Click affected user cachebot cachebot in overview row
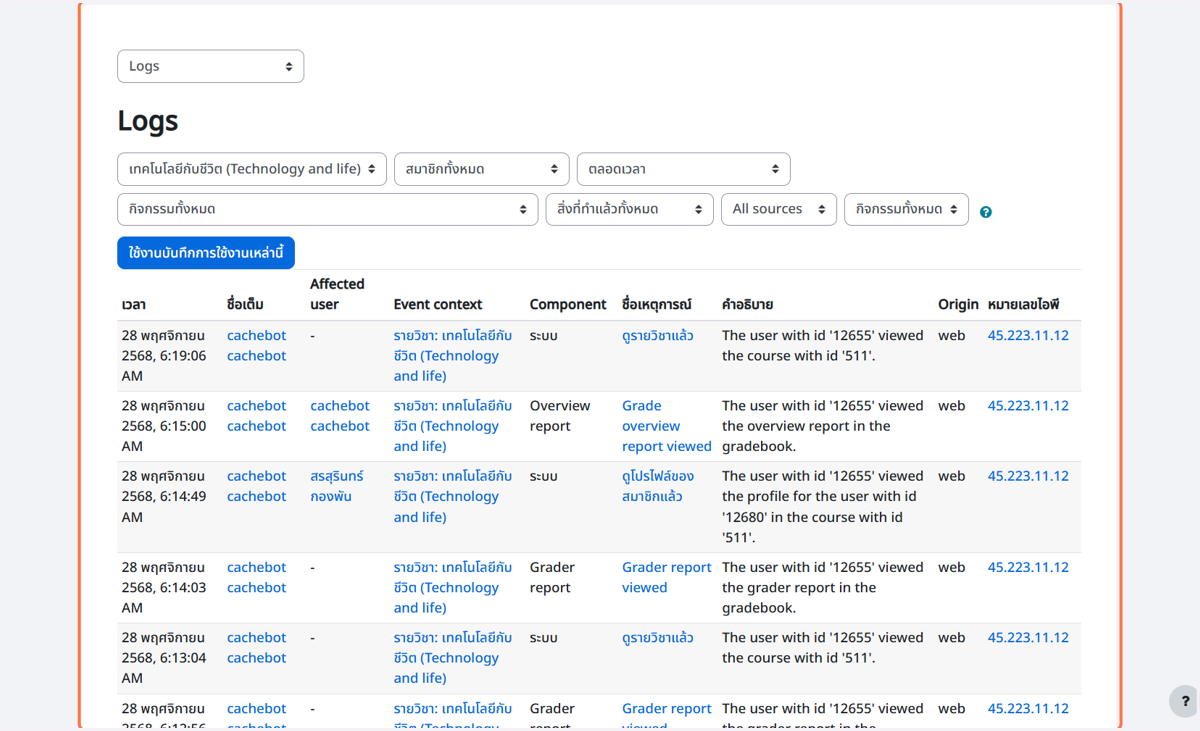The width and height of the screenshot is (1200, 731). coord(340,416)
